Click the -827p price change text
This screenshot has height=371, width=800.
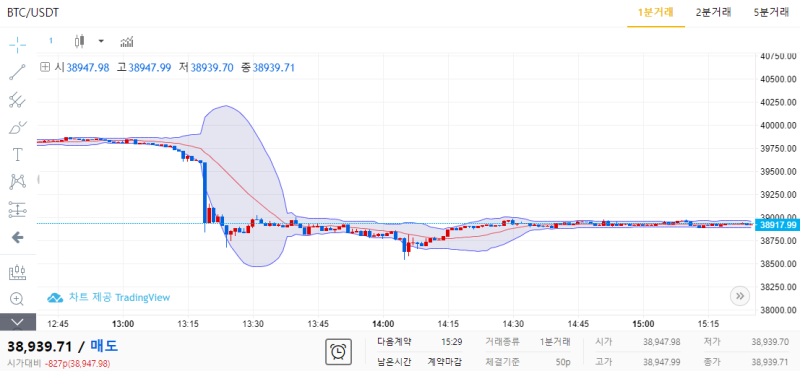point(77,363)
